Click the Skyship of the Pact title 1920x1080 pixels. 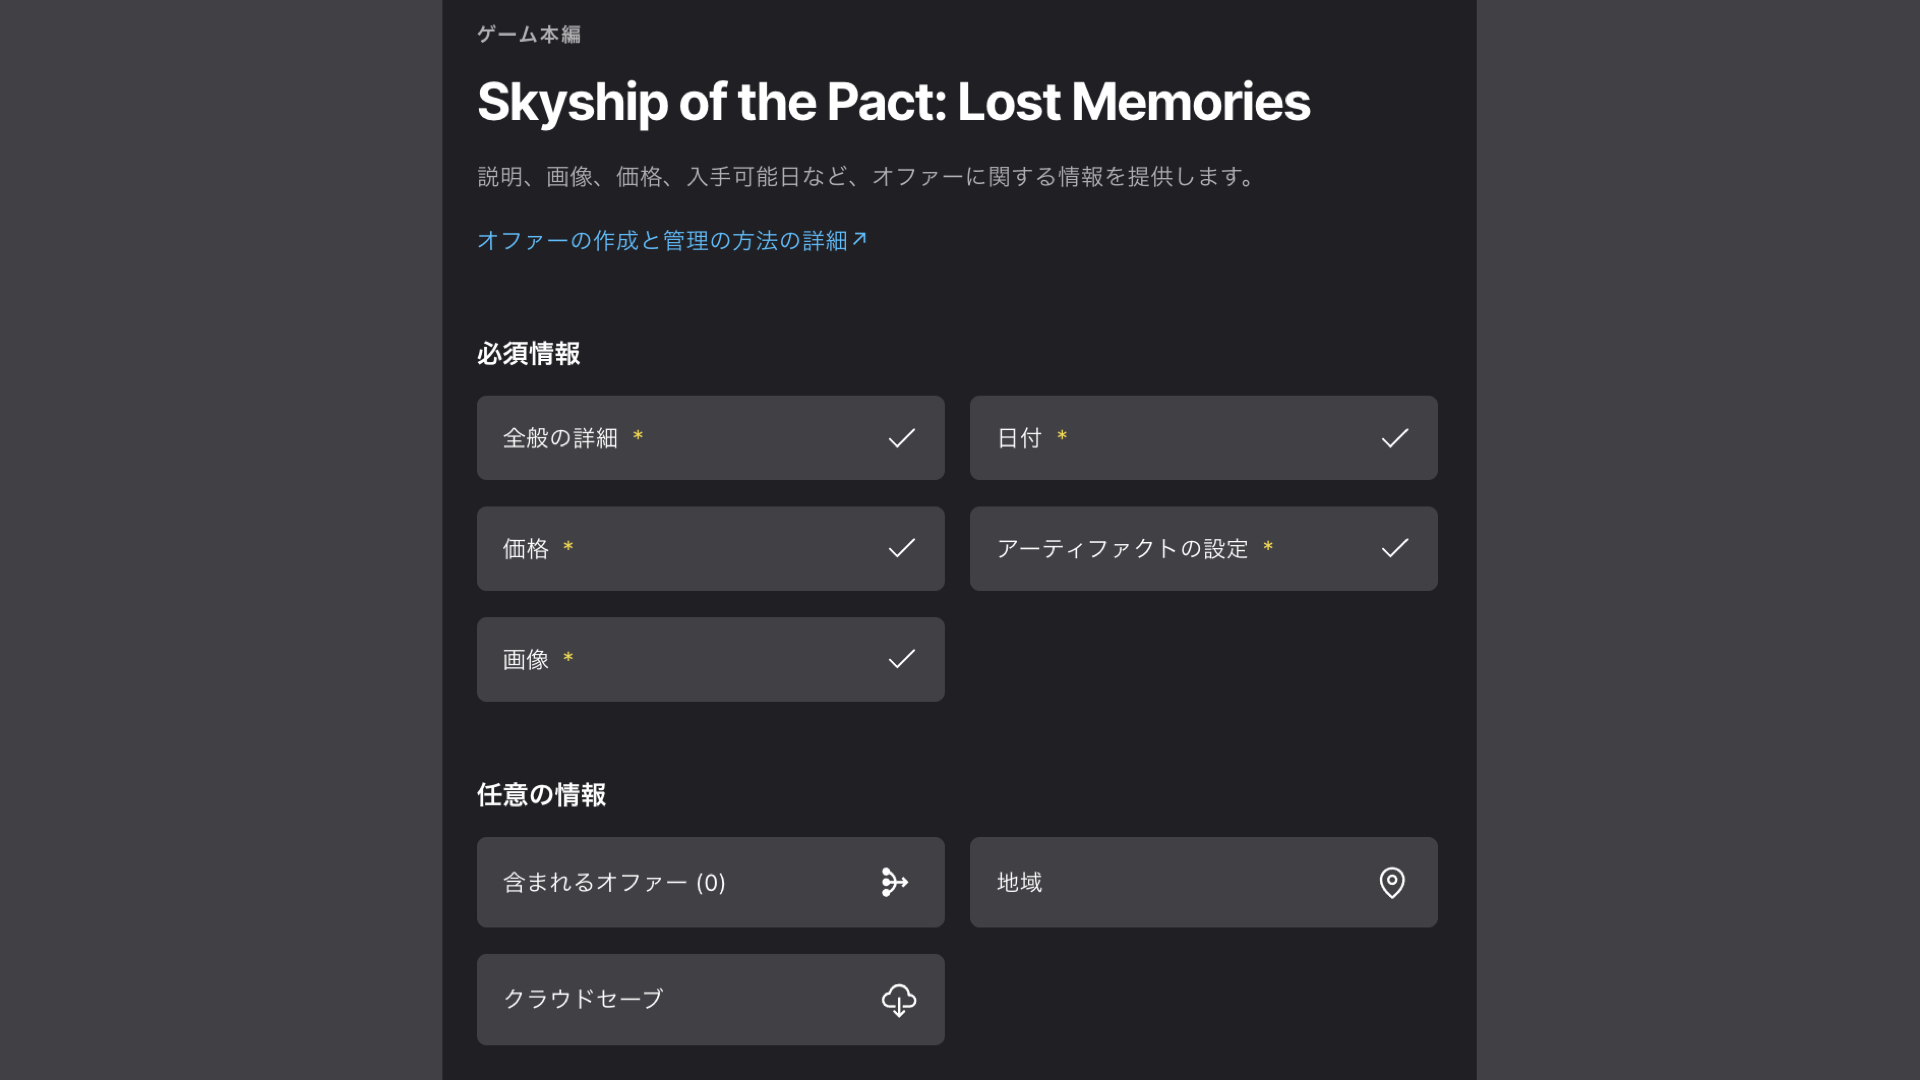[893, 102]
